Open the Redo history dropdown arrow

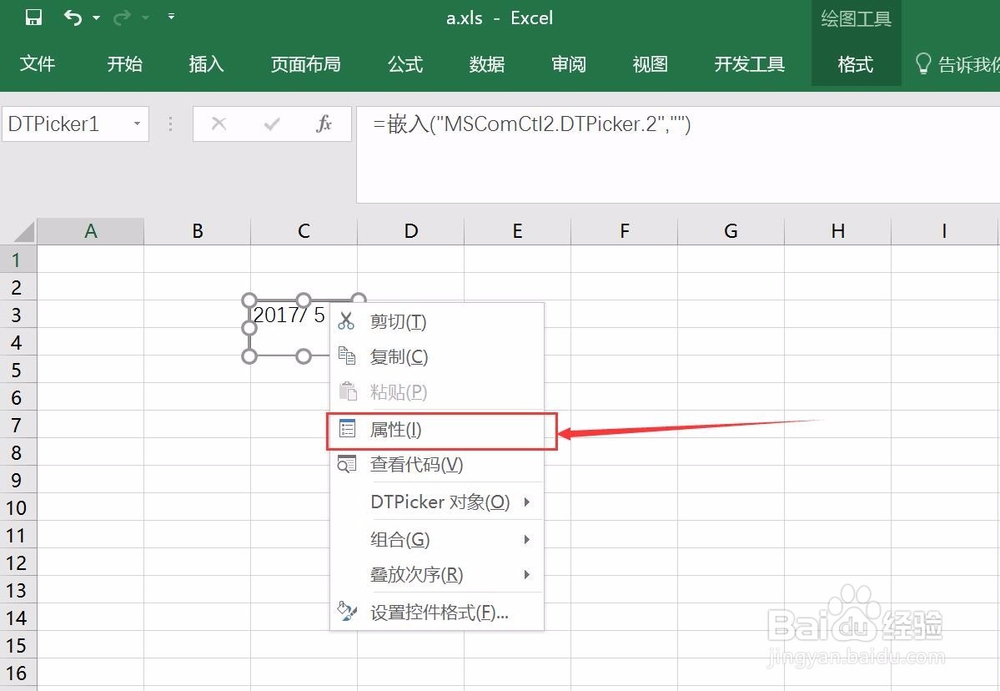(145, 18)
